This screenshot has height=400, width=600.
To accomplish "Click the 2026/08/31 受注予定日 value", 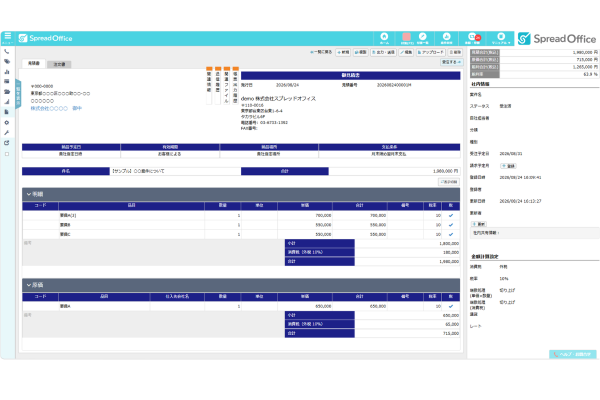I will (511, 154).
